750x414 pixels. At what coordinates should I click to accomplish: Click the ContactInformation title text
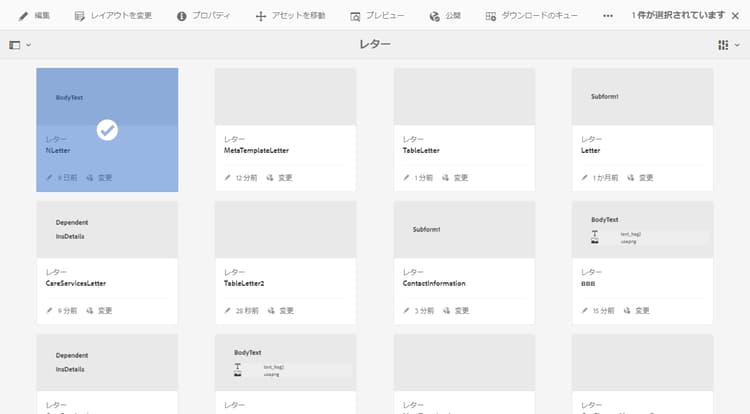434,283
